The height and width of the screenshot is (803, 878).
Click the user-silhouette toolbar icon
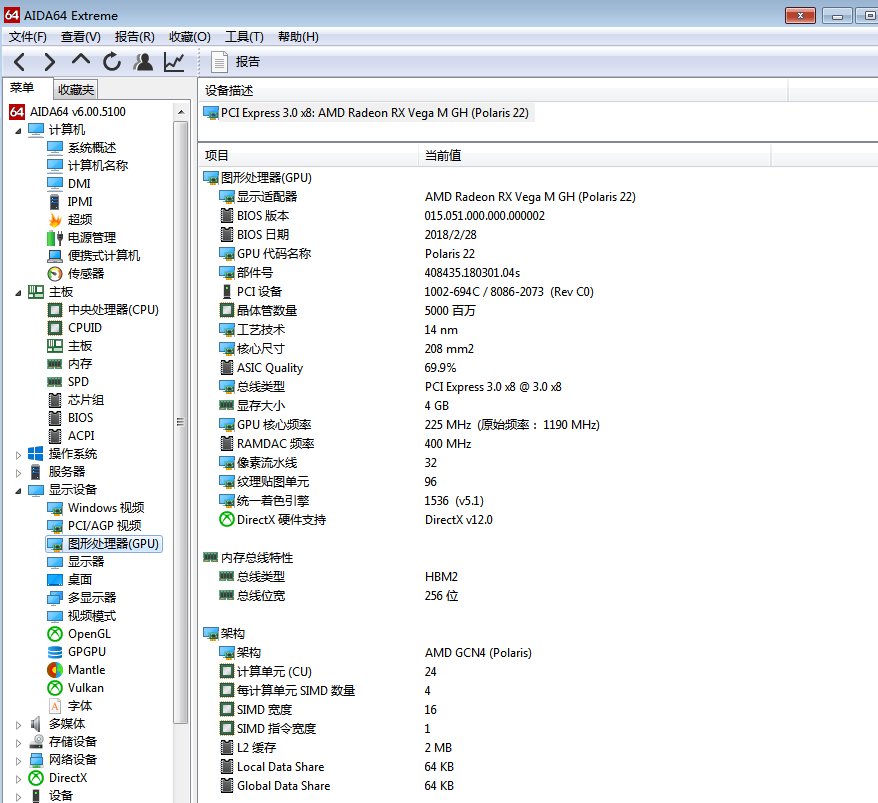pos(143,62)
